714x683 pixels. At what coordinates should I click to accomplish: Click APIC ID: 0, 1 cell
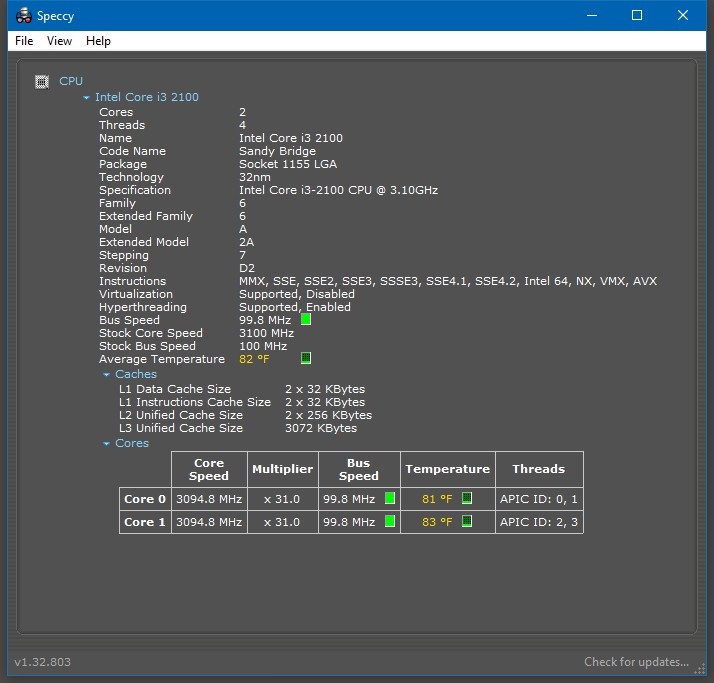pyautogui.click(x=539, y=499)
